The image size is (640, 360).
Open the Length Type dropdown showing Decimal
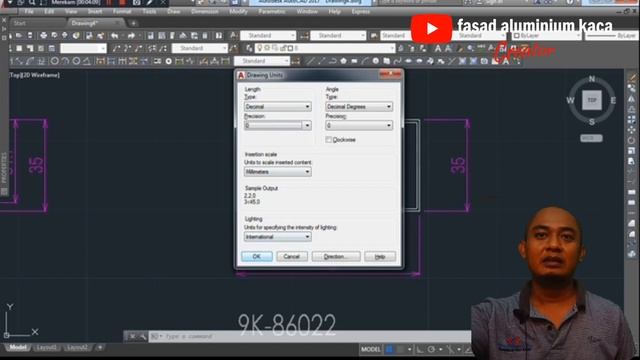(x=278, y=107)
